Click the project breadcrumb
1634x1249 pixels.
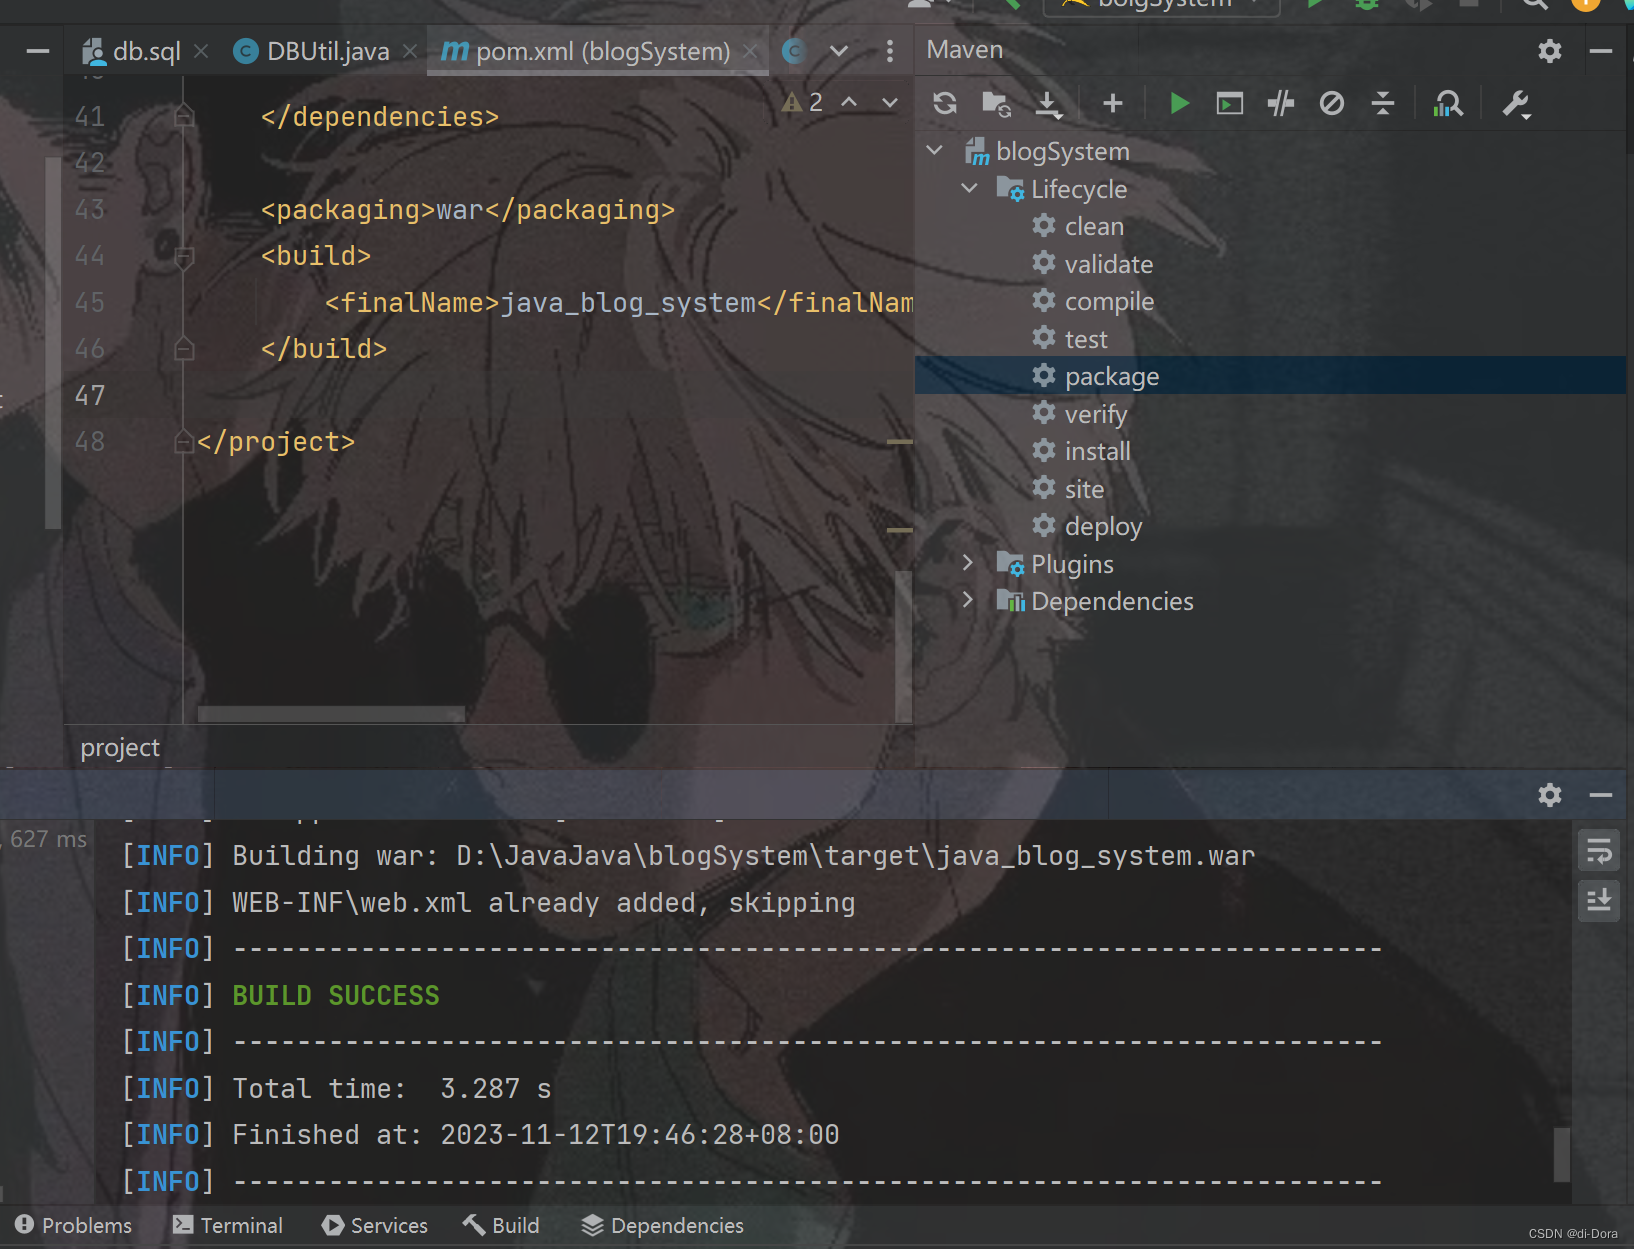120,747
